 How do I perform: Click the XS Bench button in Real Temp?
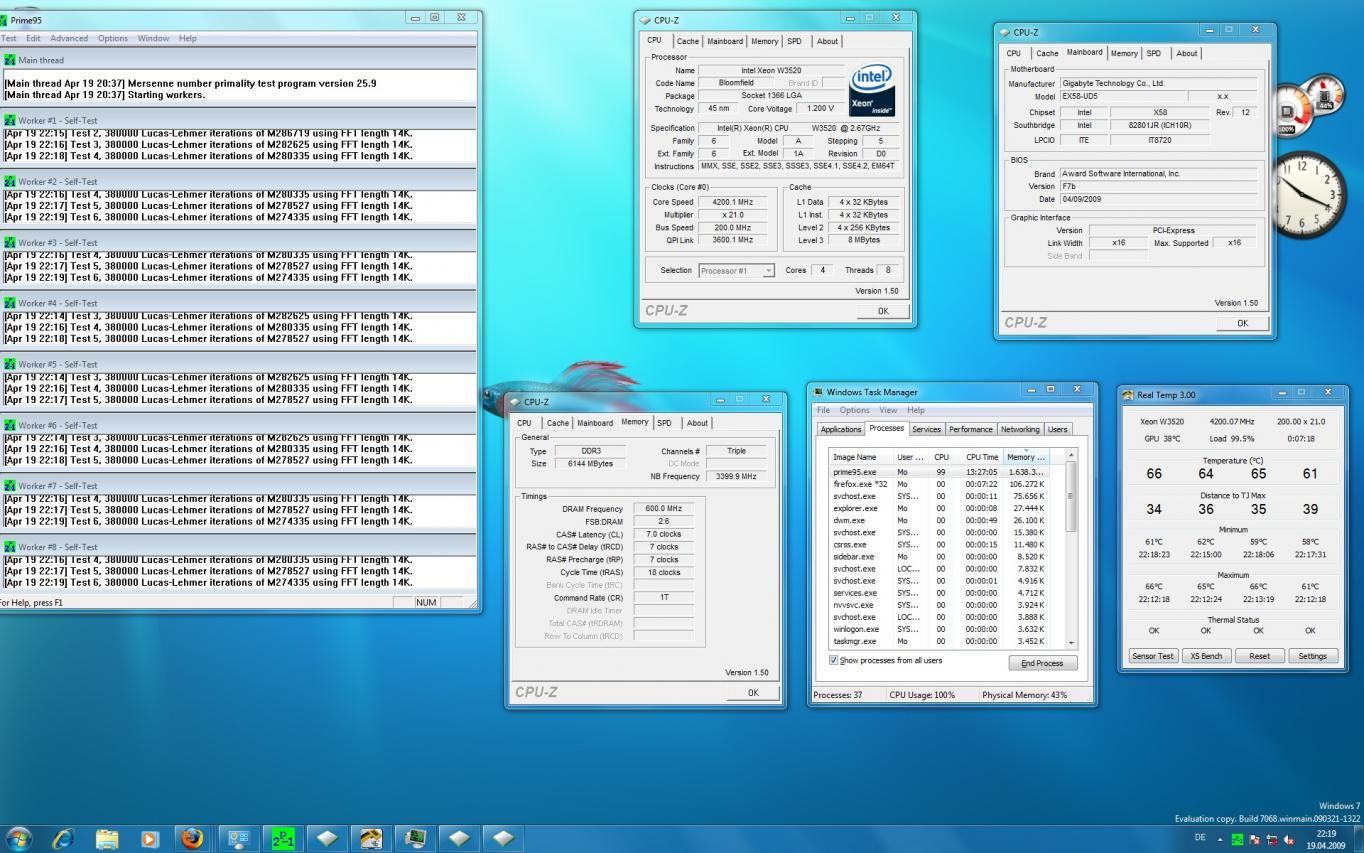[x=1205, y=656]
